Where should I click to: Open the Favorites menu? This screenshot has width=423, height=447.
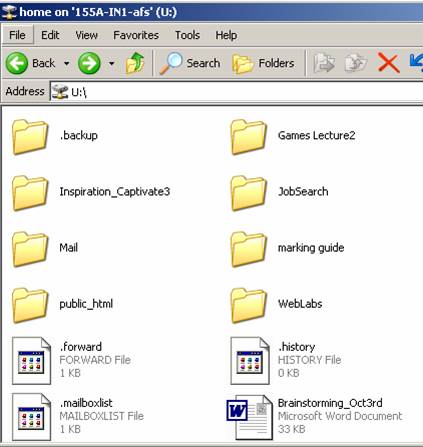[x=136, y=35]
